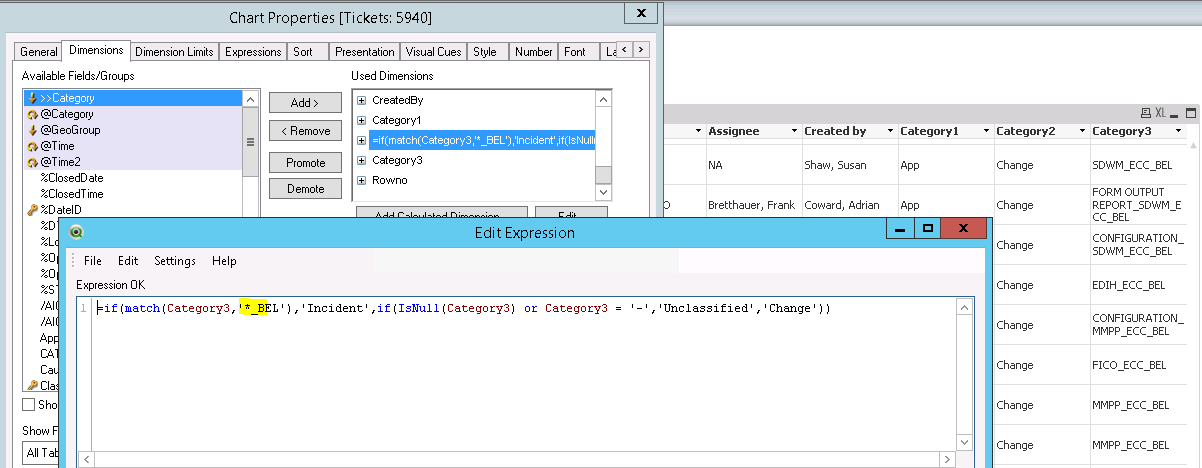
Task: Send table to Excel via XL icon
Action: [1160, 113]
